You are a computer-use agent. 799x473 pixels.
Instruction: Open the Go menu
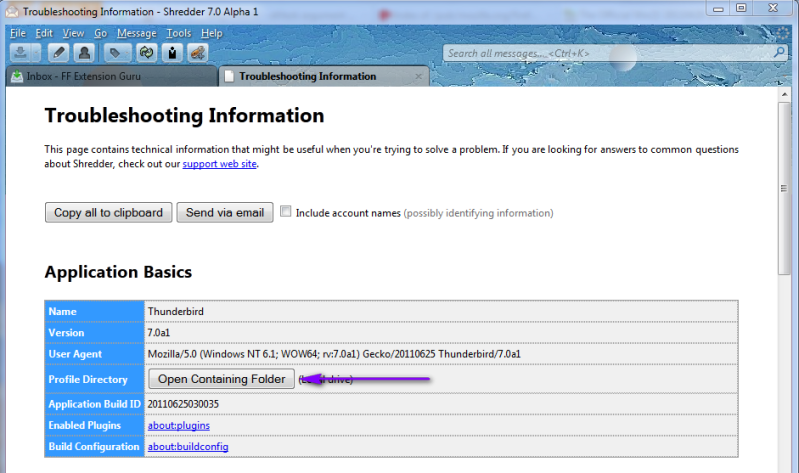100,33
